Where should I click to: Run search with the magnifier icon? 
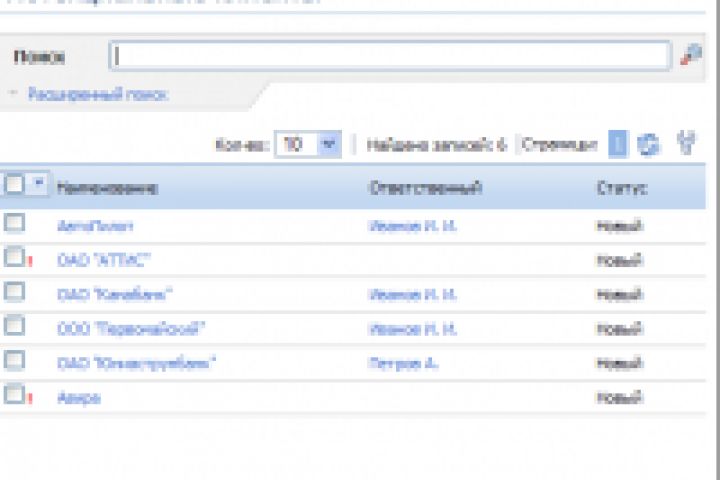click(x=691, y=55)
